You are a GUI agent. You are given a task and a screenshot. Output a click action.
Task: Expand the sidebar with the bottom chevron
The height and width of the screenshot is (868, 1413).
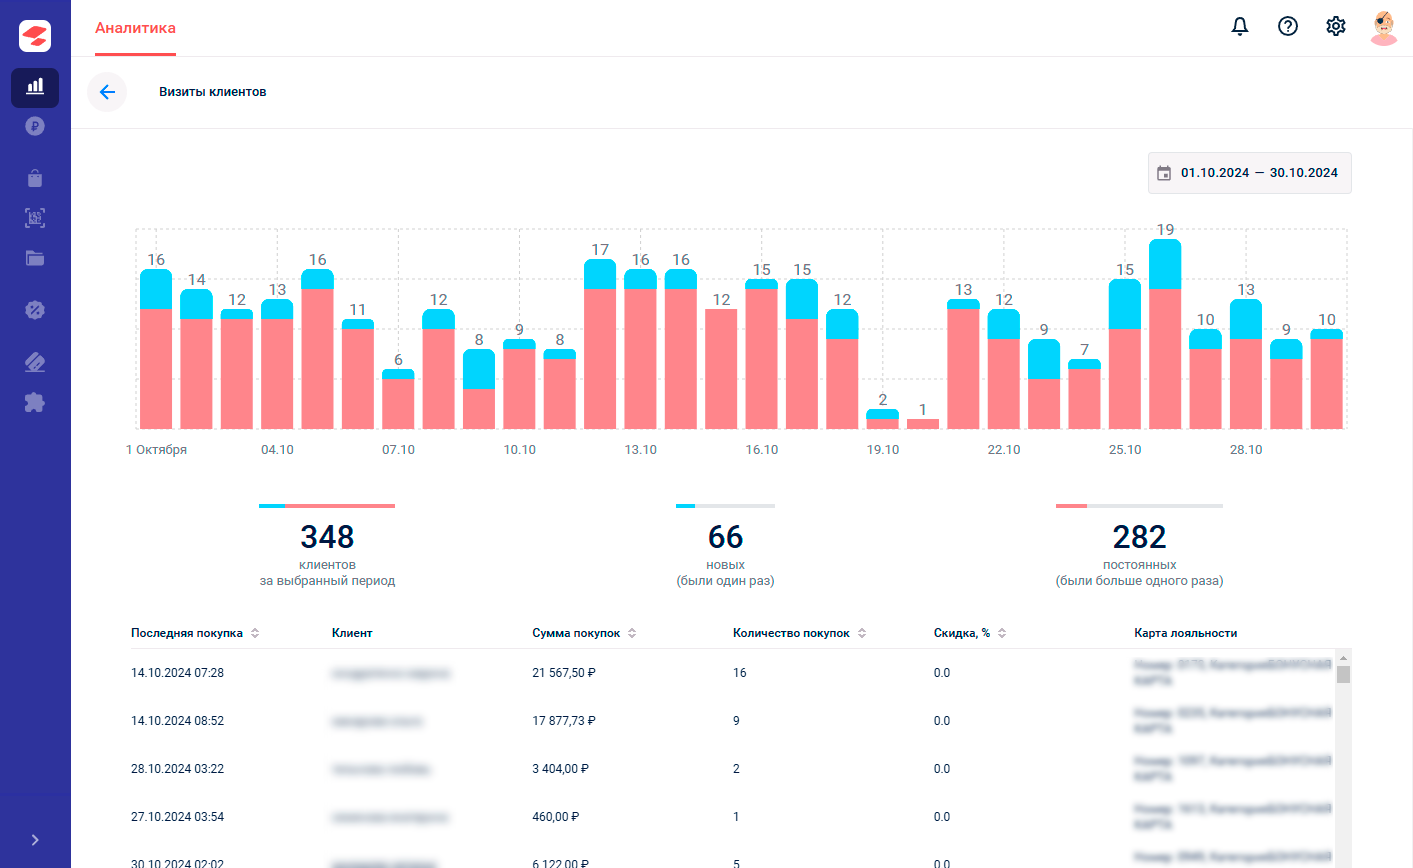tap(35, 840)
